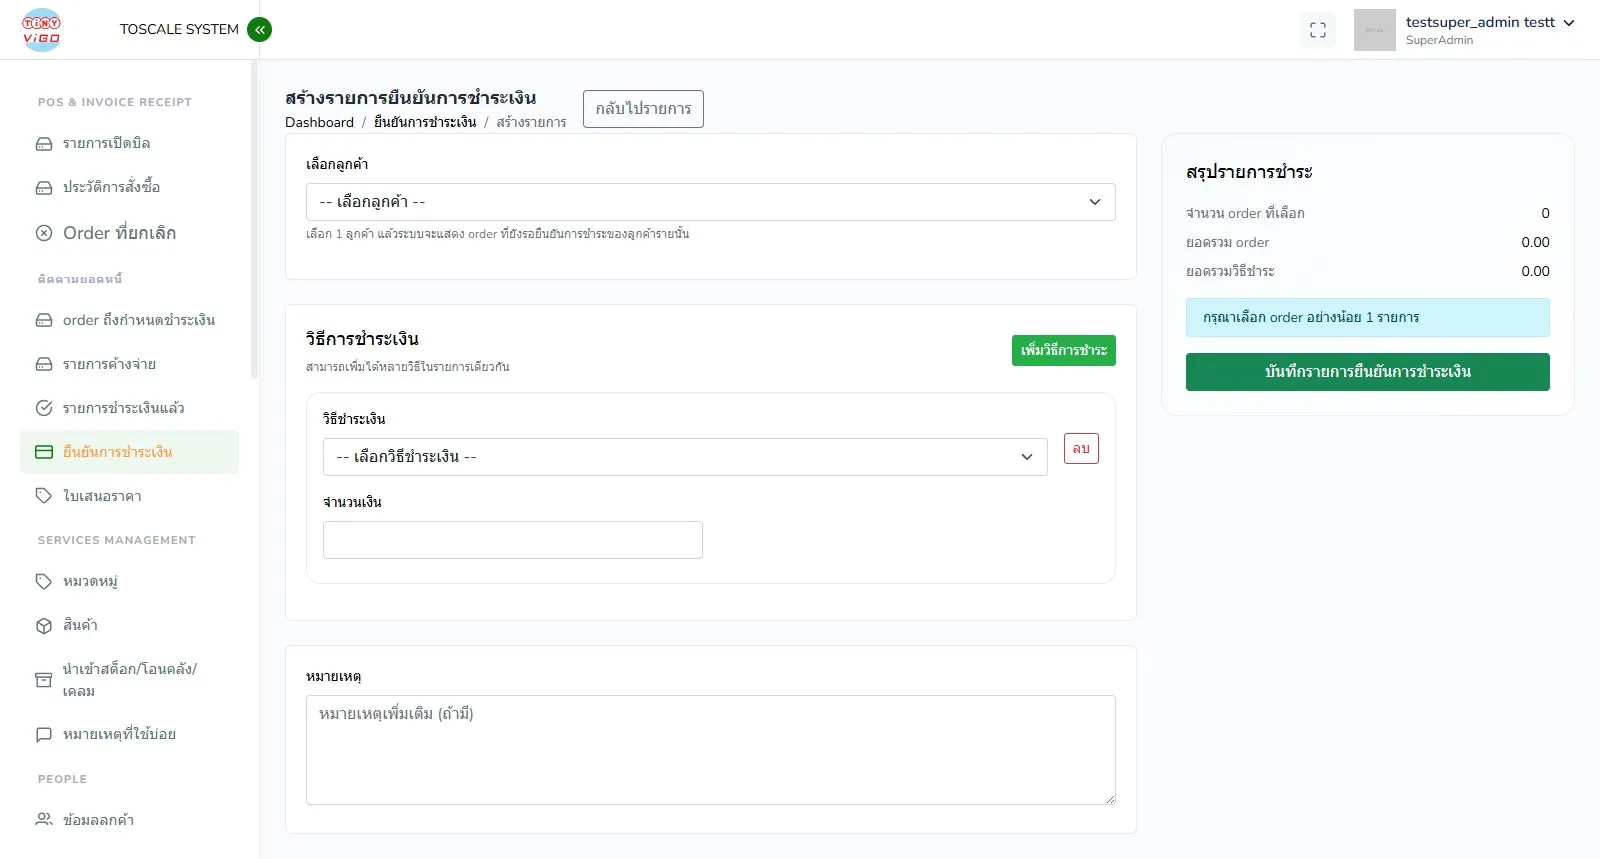The image size is (1600, 859).
Task: Open รายการเปิดบิล in sidebar
Action: tap(107, 143)
